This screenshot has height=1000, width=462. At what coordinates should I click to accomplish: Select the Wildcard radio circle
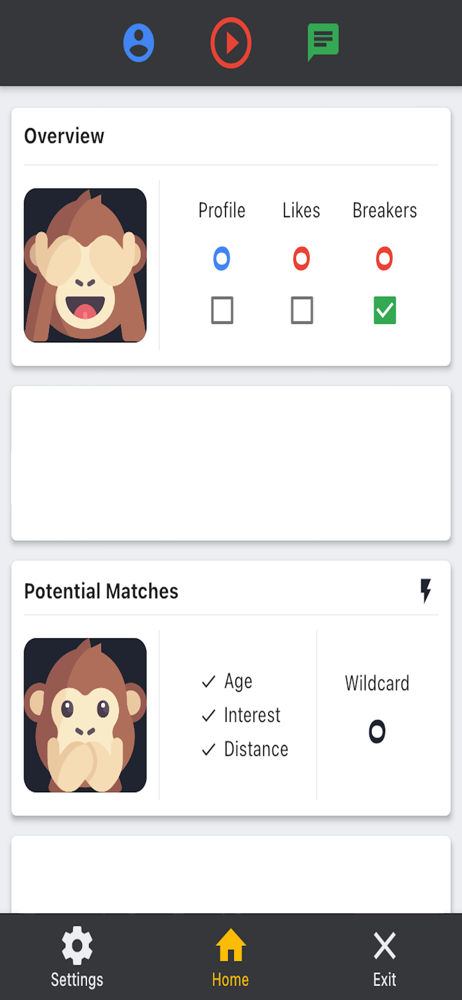click(x=377, y=731)
